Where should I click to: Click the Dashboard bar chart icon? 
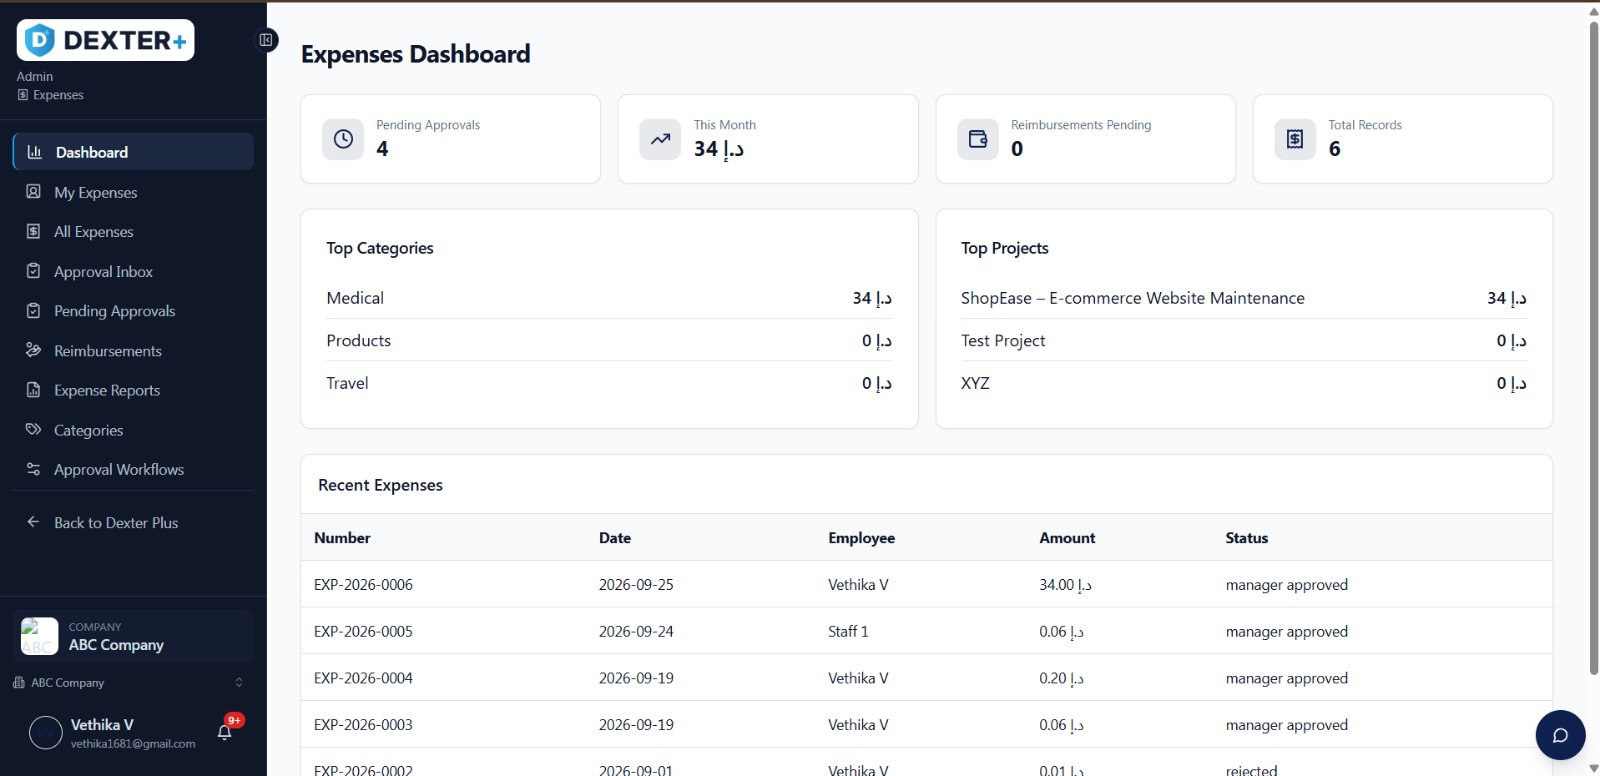[x=34, y=152]
